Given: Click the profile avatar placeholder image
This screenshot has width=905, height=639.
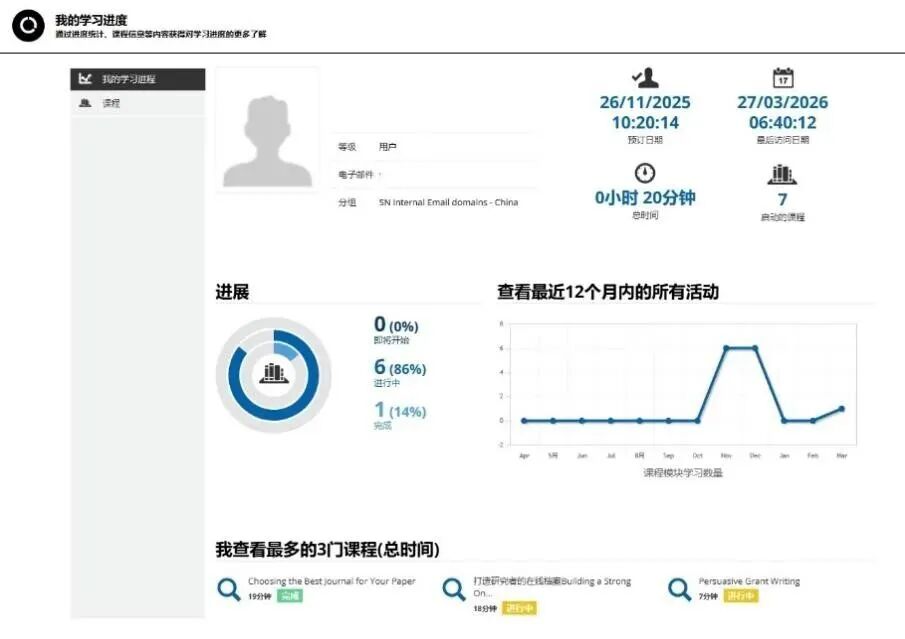Looking at the screenshot, I should pyautogui.click(x=267, y=130).
